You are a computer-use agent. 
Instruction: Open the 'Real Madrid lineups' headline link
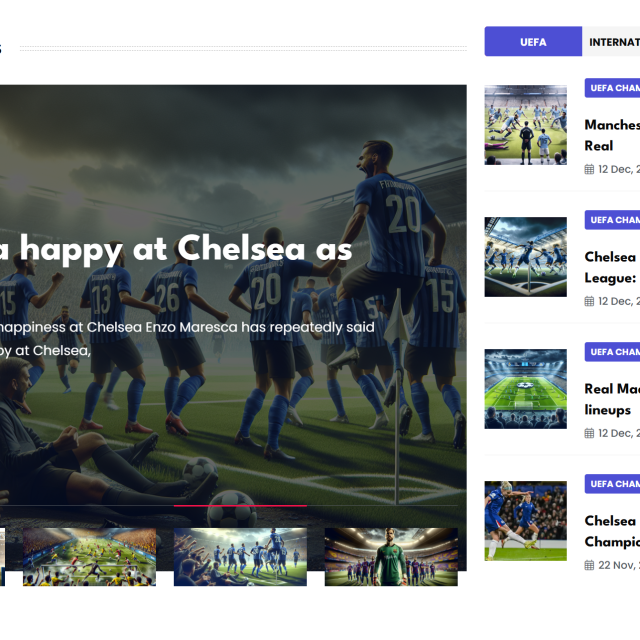pyautogui.click(x=611, y=399)
